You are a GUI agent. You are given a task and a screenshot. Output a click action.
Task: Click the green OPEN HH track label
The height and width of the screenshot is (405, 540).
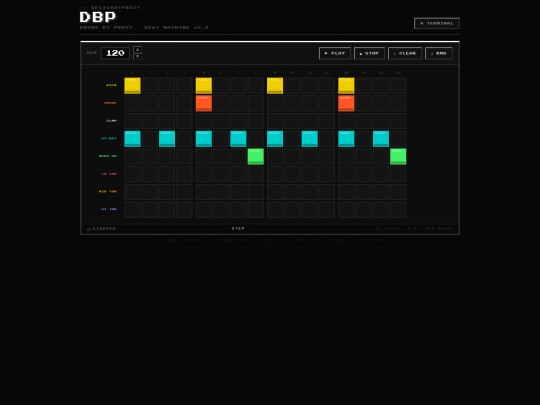(108, 156)
